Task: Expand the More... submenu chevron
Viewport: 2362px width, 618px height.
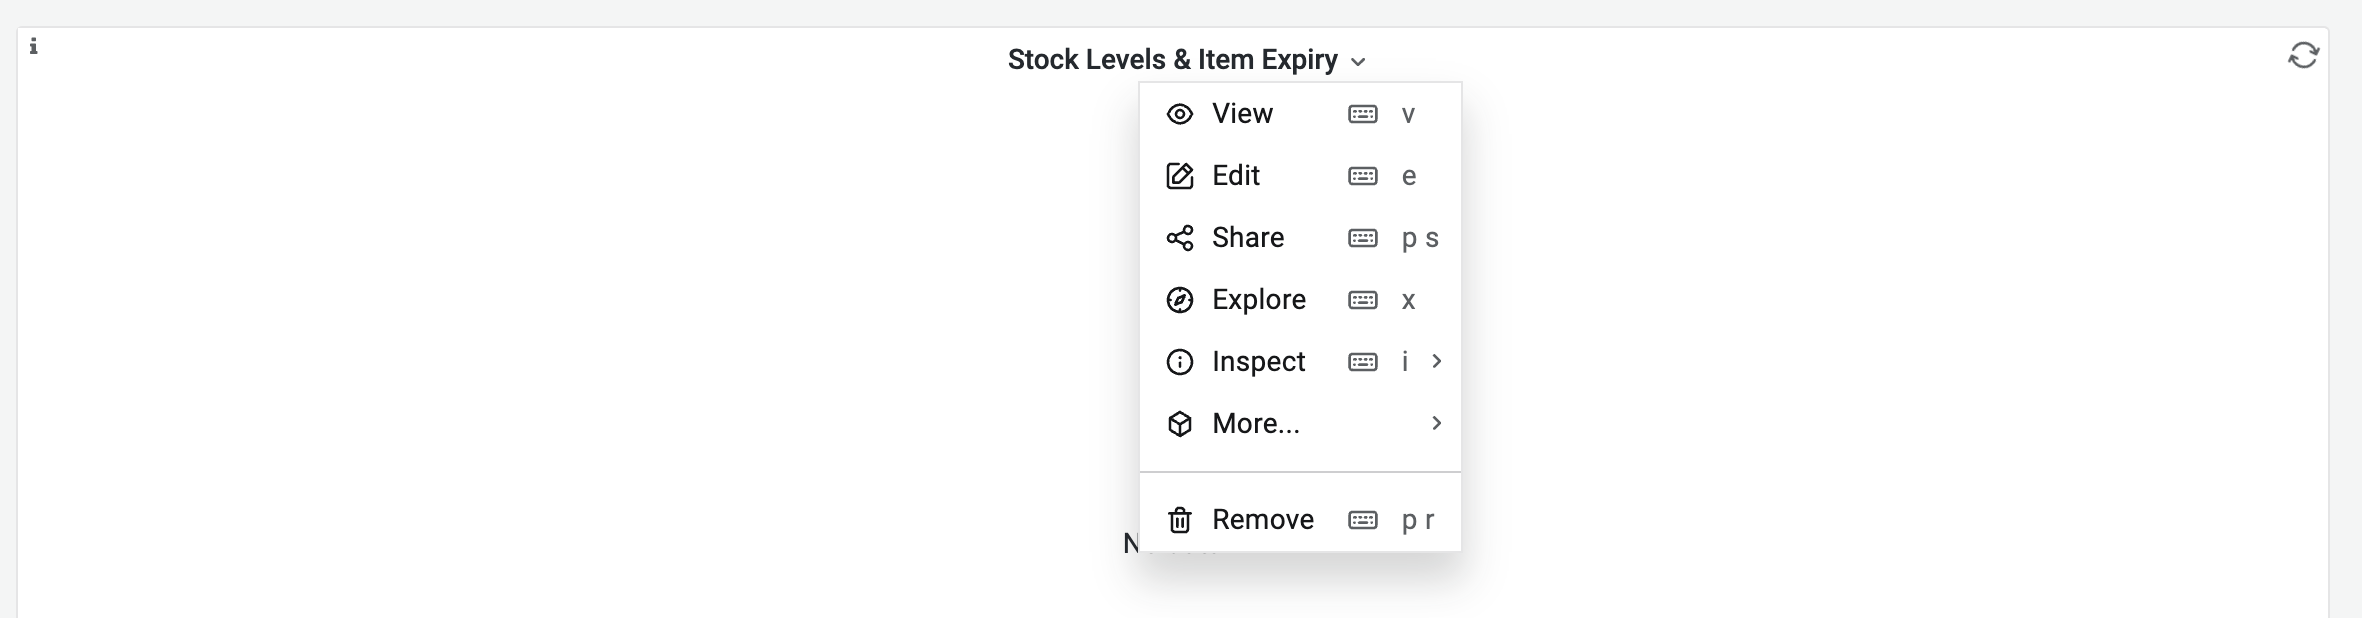Action: (1436, 423)
